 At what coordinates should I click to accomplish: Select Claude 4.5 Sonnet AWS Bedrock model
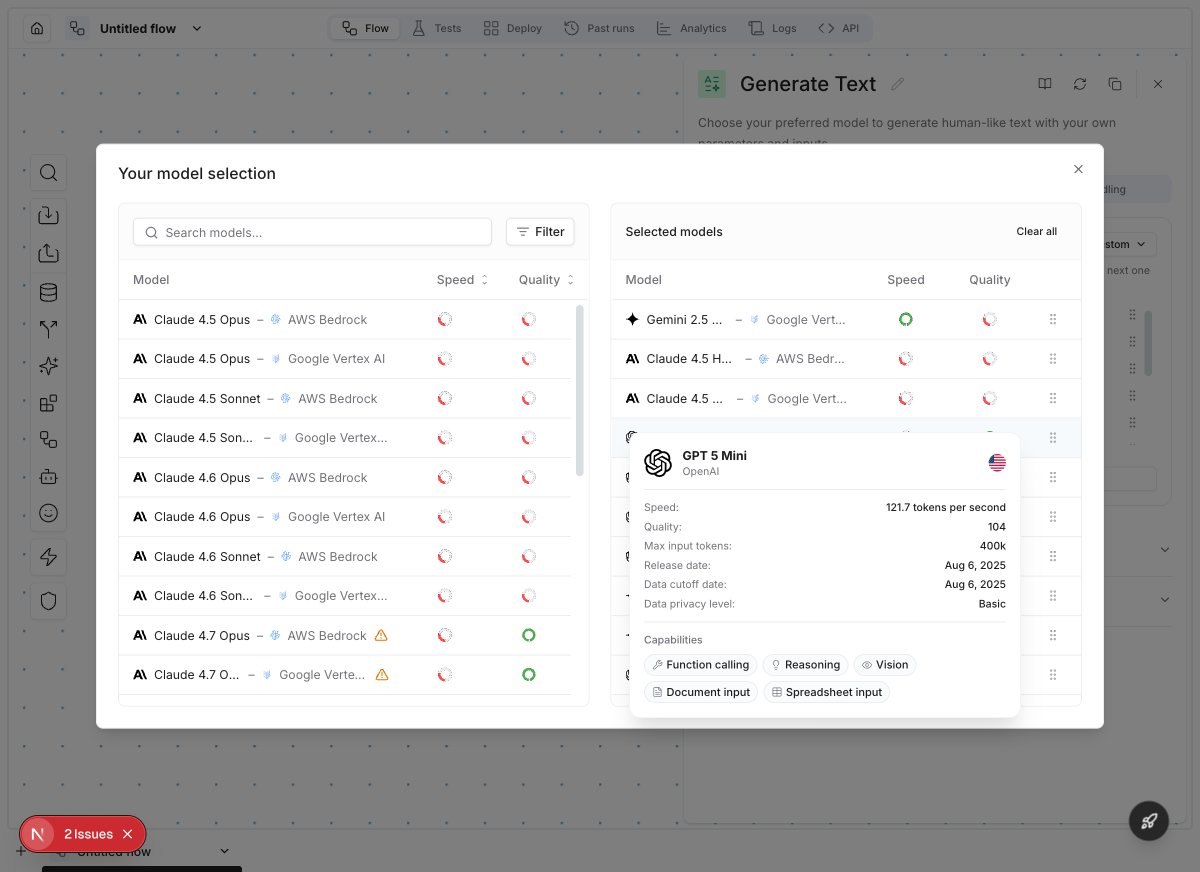click(x=345, y=398)
